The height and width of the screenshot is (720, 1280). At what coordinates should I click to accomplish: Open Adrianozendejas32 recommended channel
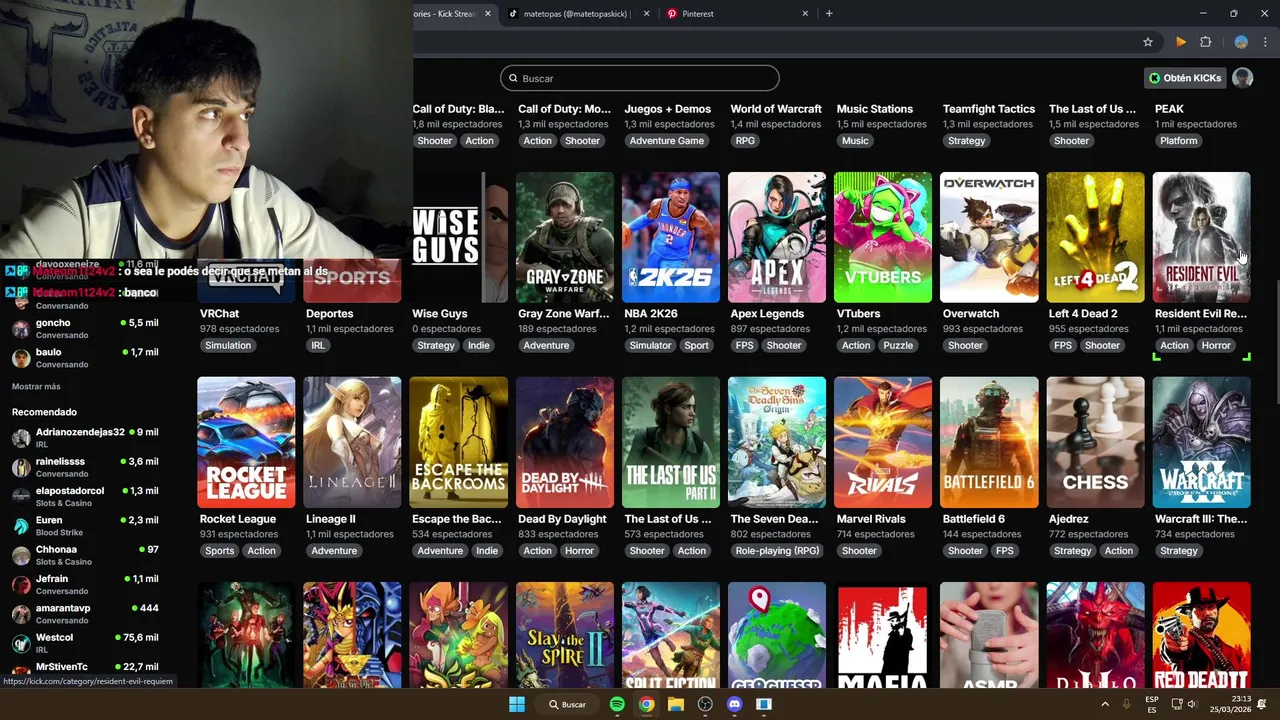[x=85, y=437]
